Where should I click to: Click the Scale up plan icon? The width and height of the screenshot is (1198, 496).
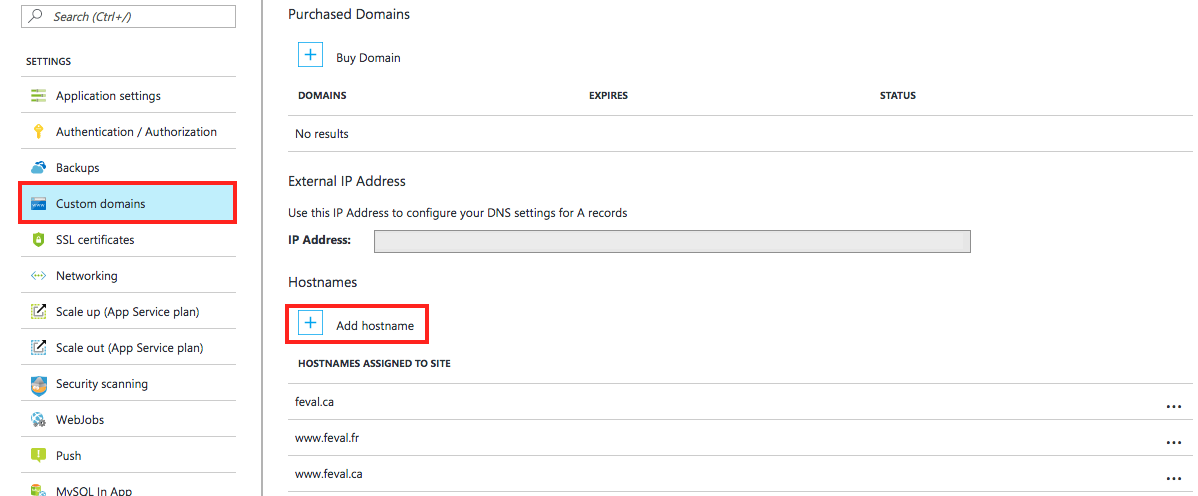point(39,311)
